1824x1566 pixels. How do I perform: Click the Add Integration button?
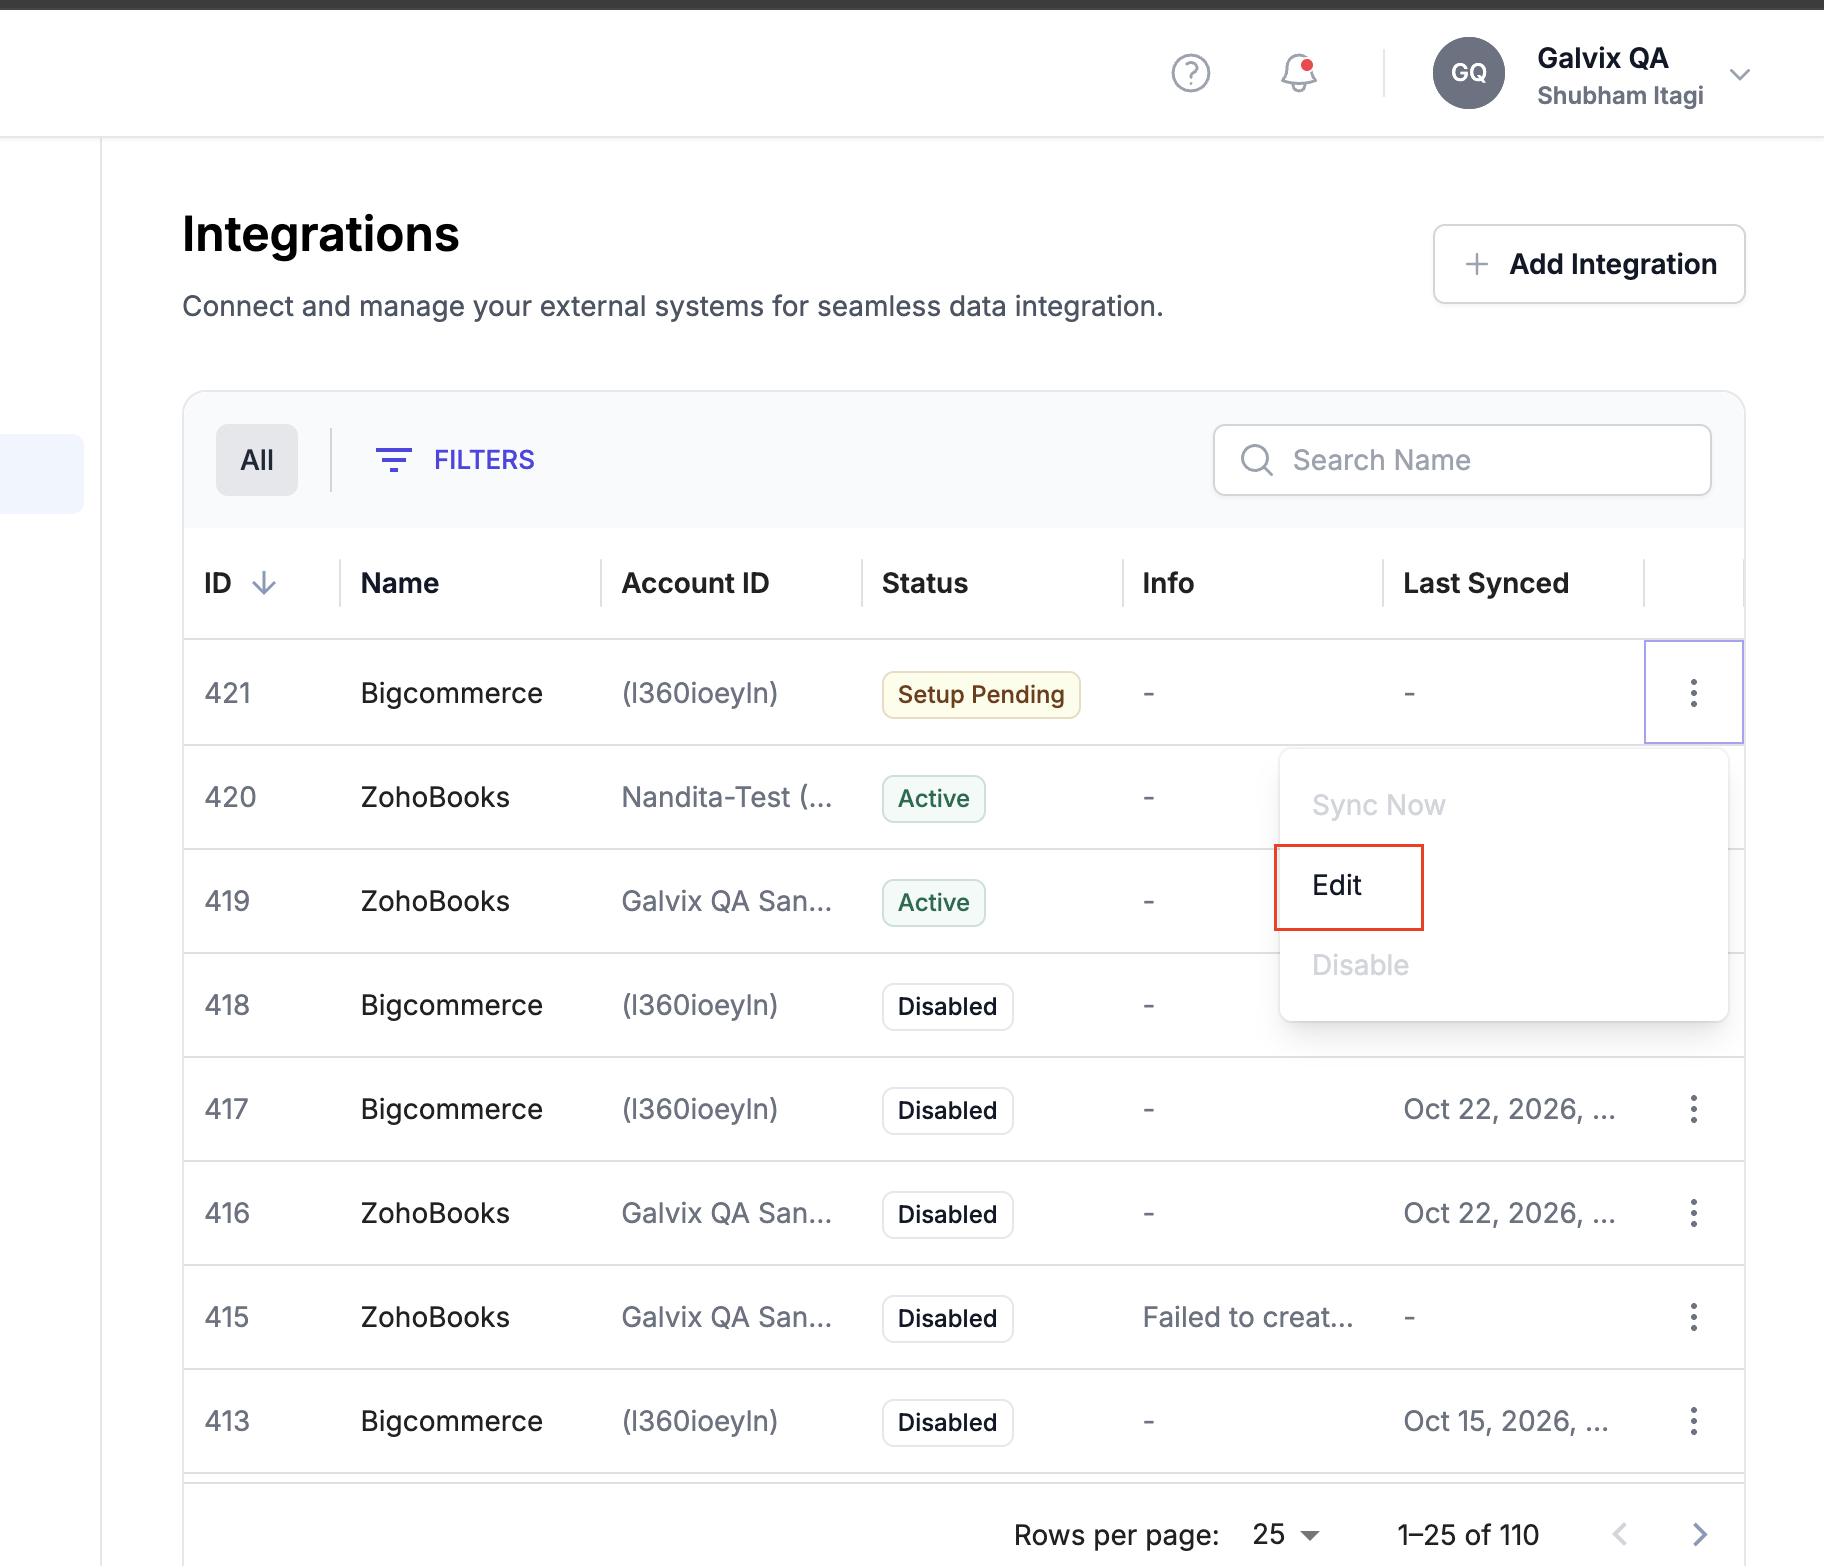click(1588, 264)
